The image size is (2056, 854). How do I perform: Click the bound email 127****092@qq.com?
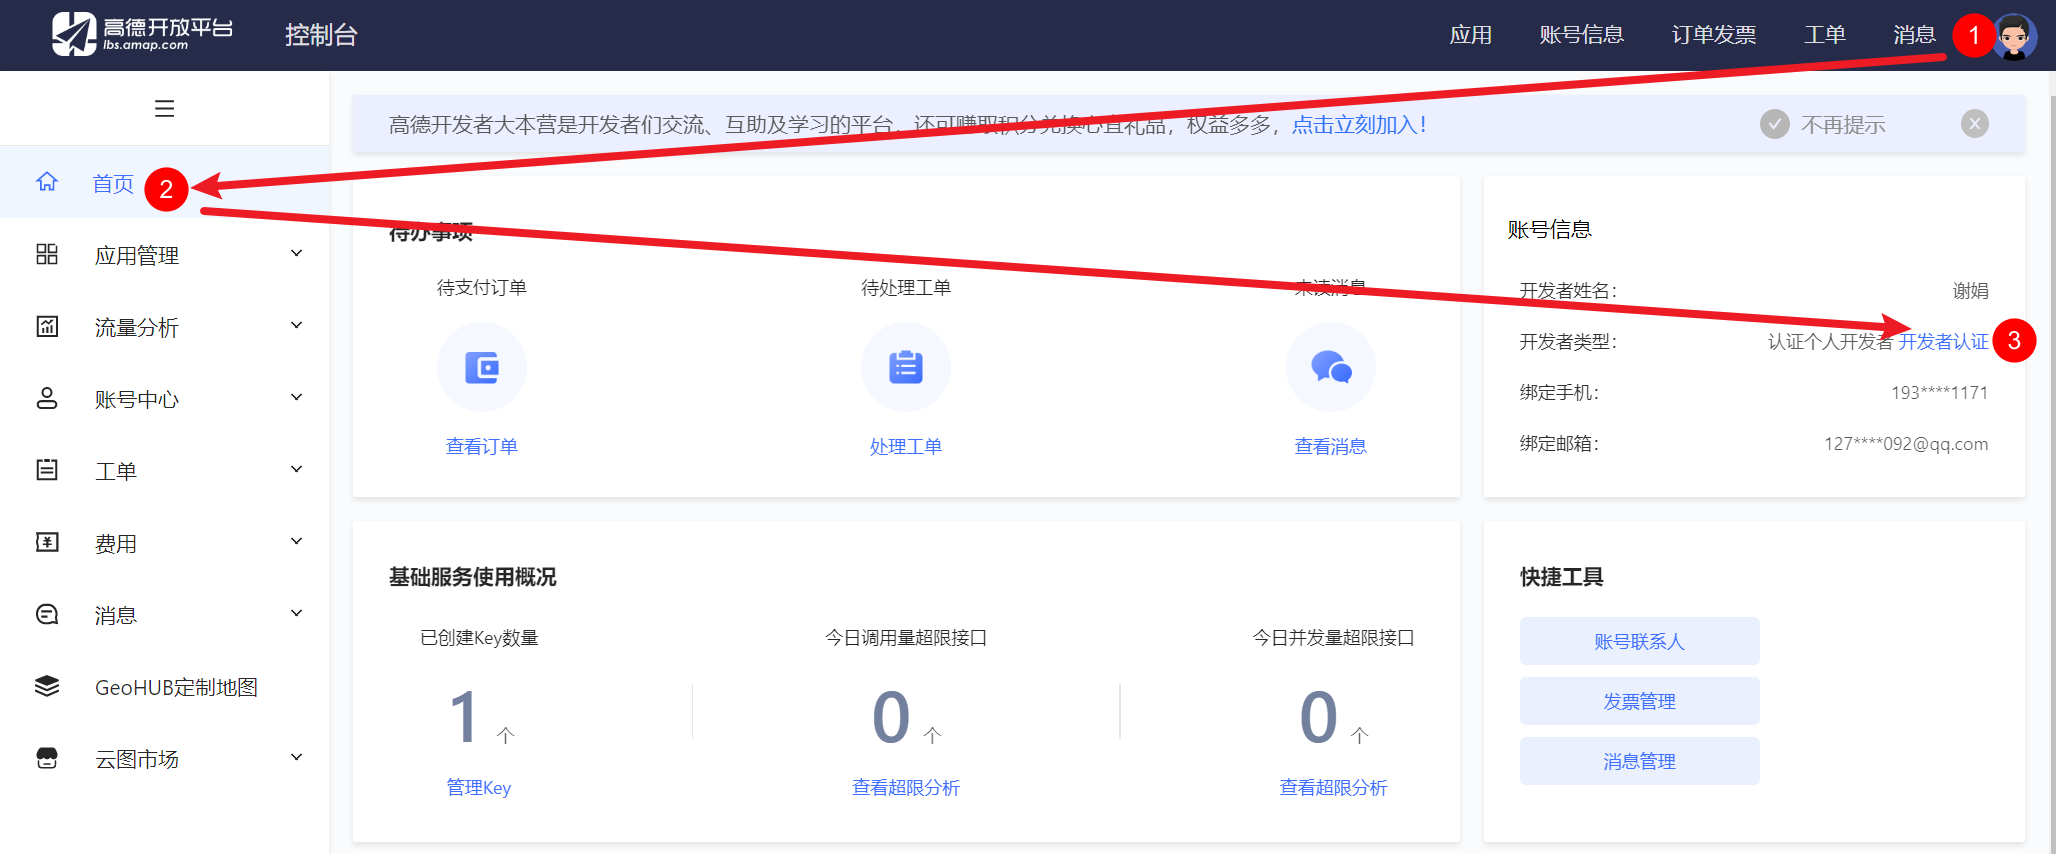click(1906, 444)
